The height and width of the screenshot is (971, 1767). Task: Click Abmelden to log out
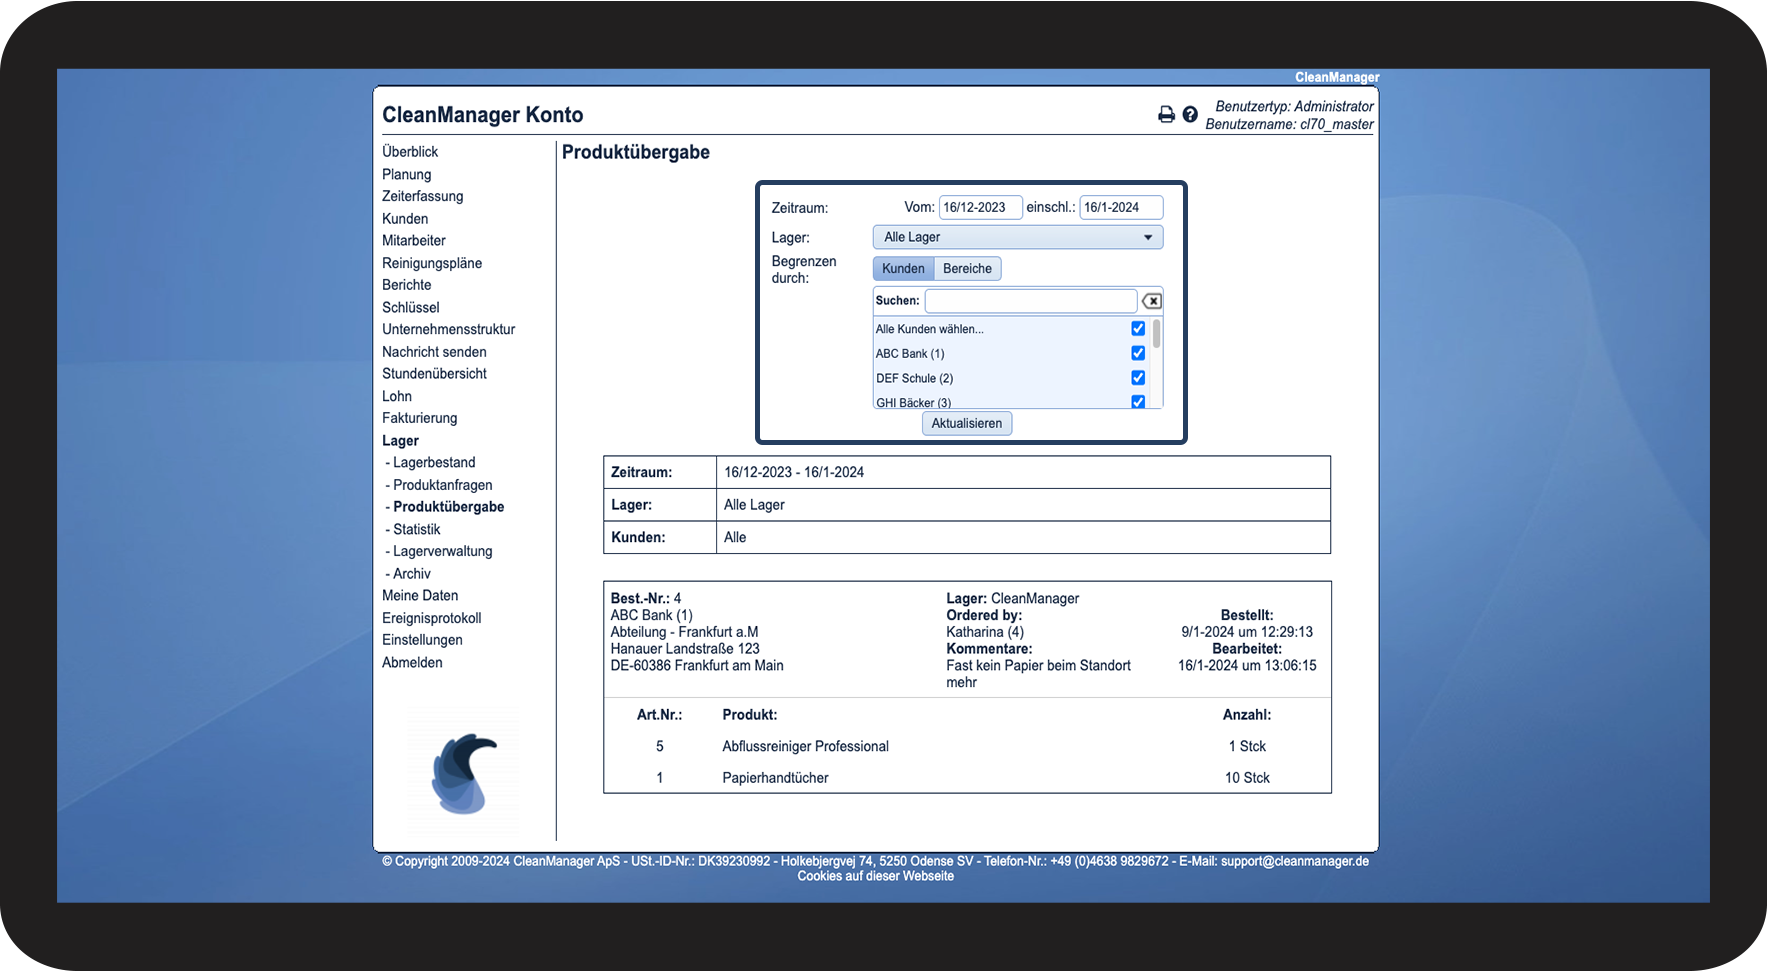coord(412,663)
